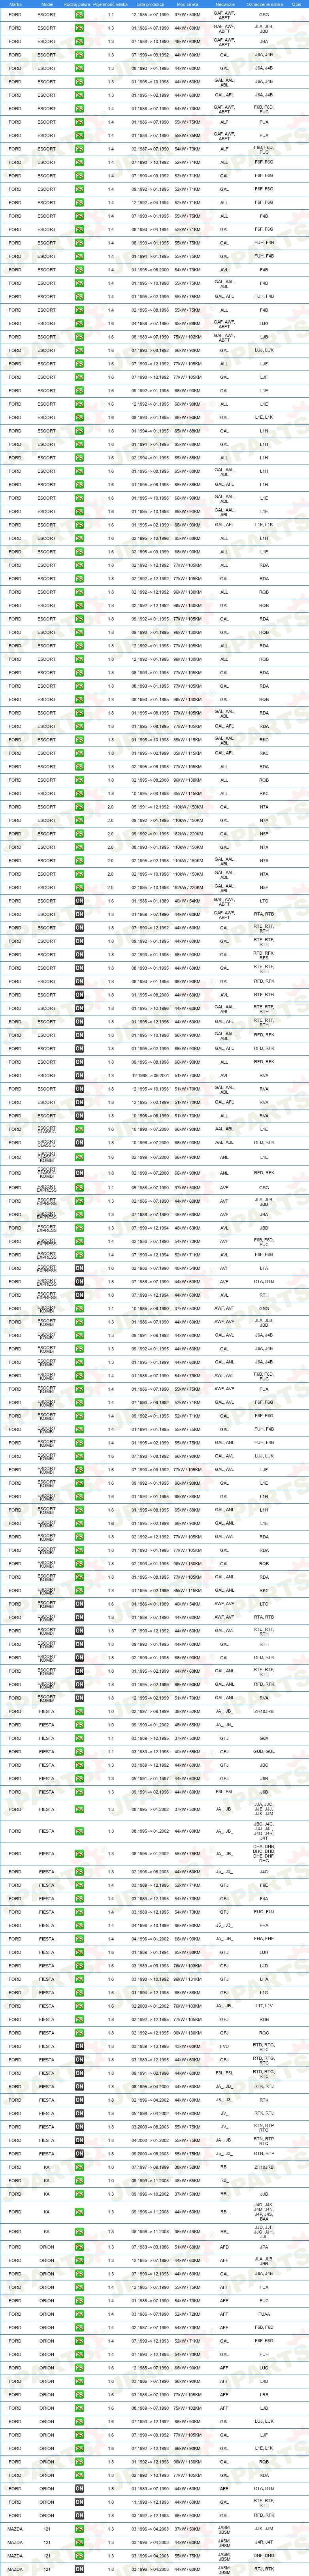Click petrol icon in FIESTA 1.6 LUH row
Image resolution: width=309 pixels, height=2576 pixels.
coord(79,1952)
